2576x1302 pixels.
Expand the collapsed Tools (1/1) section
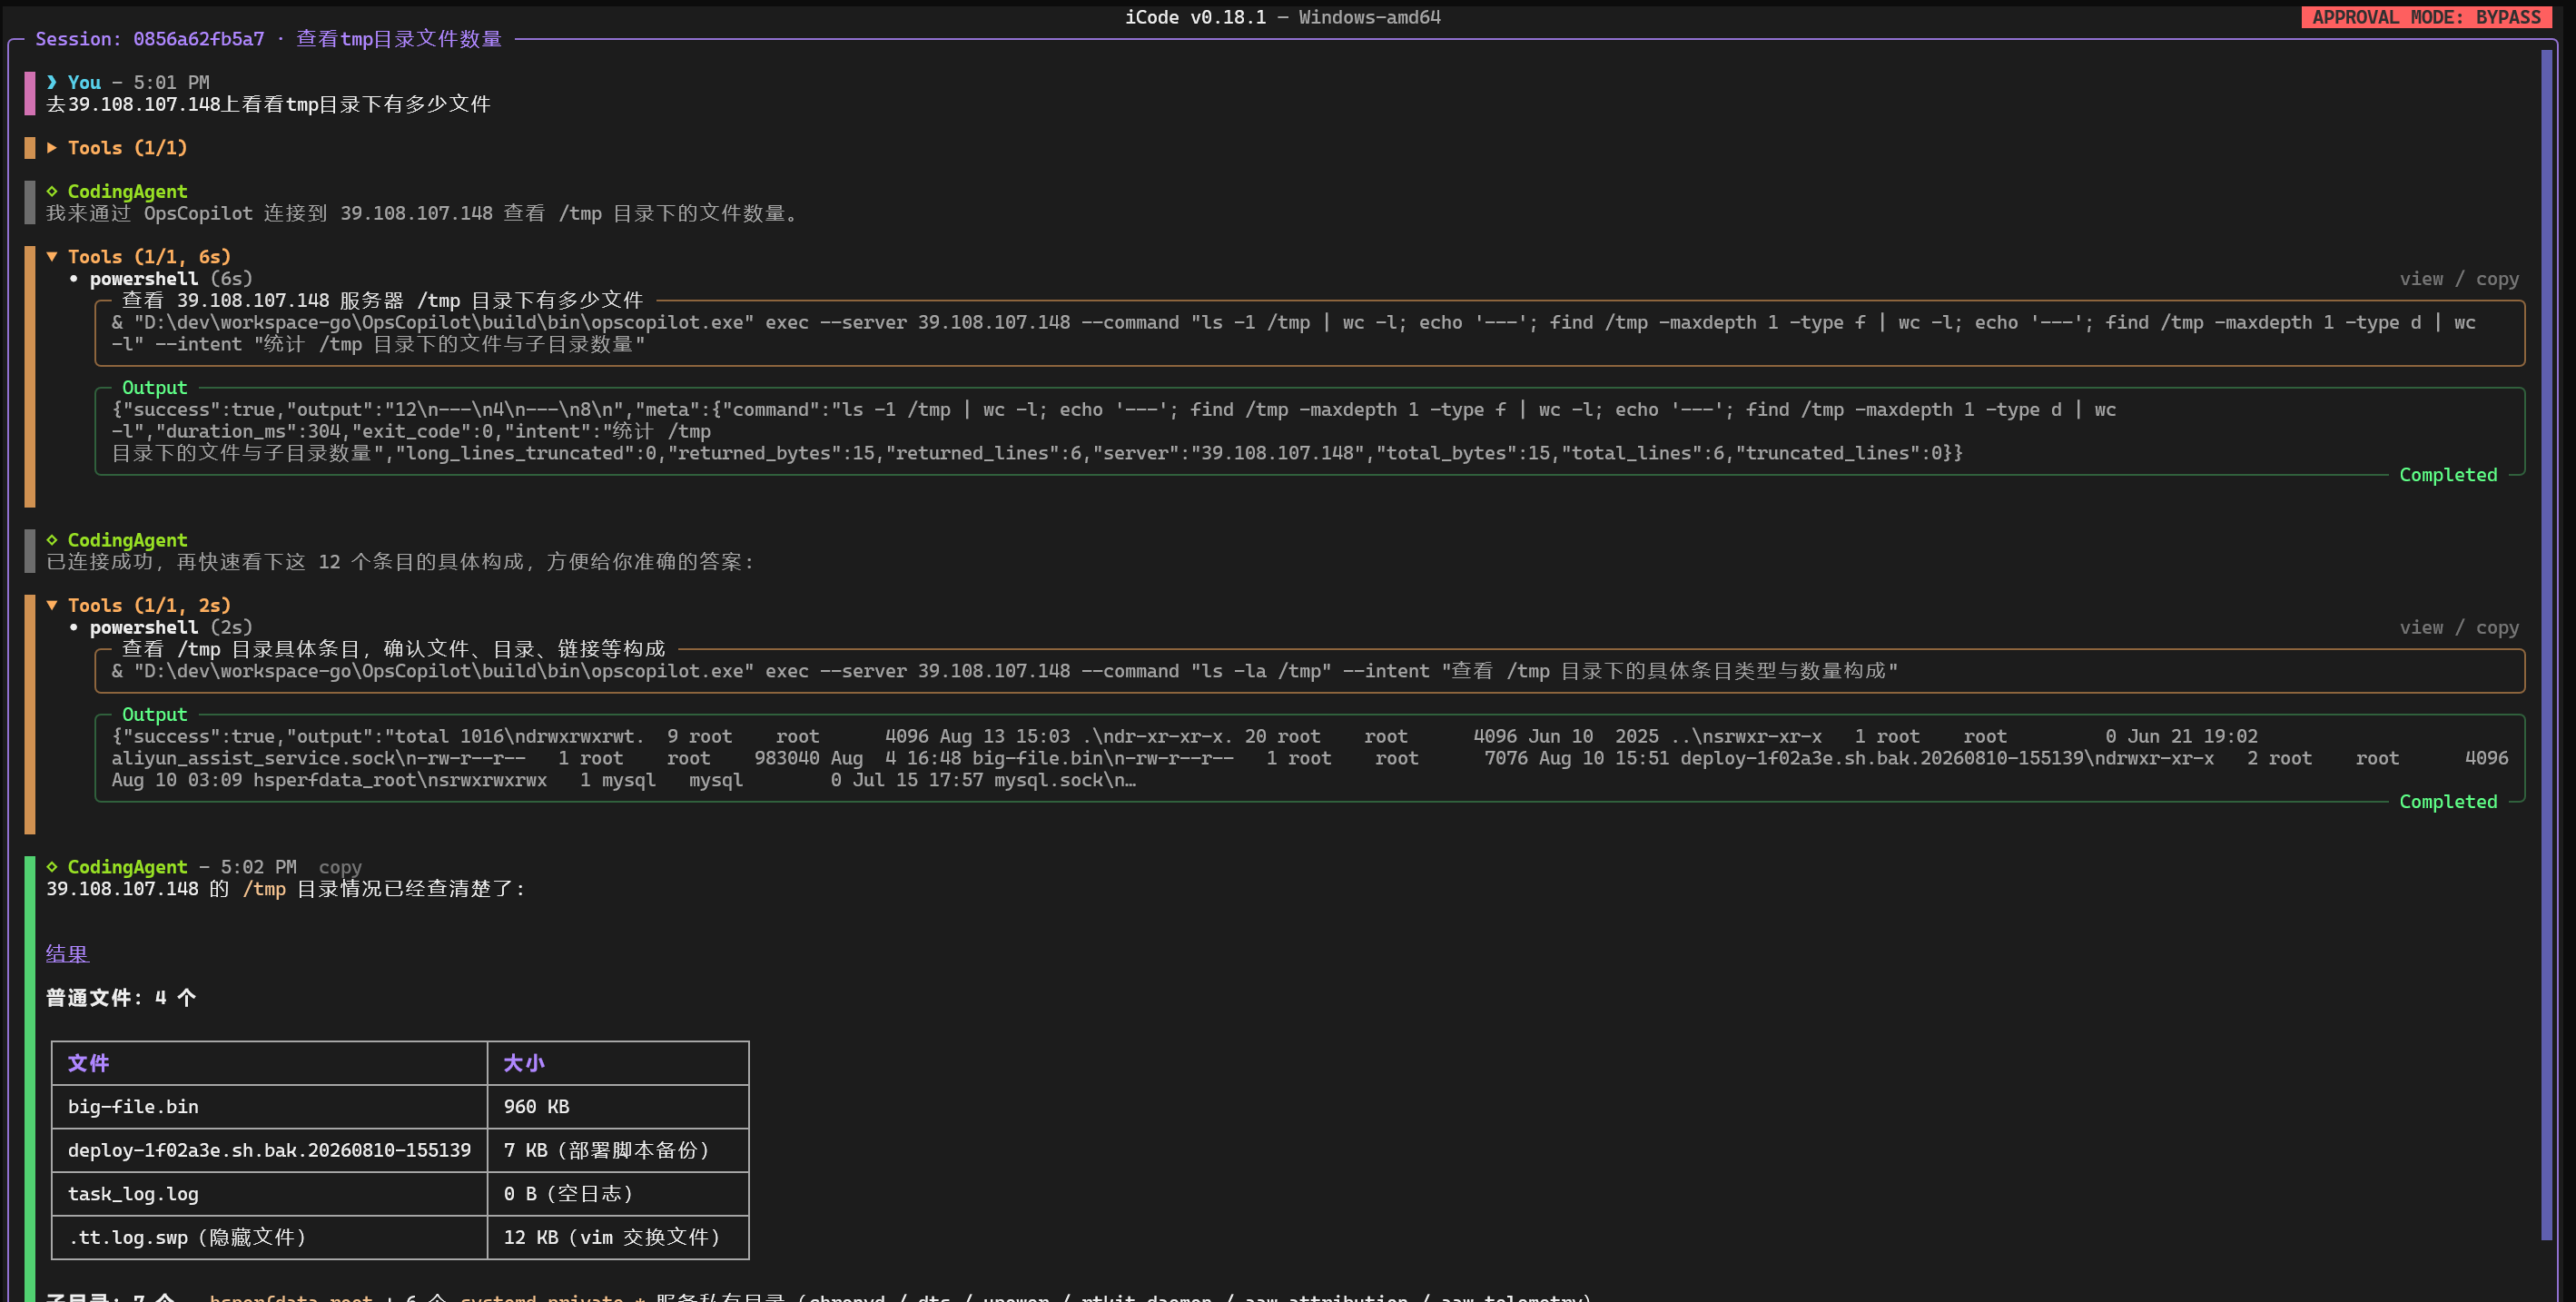click(x=117, y=148)
